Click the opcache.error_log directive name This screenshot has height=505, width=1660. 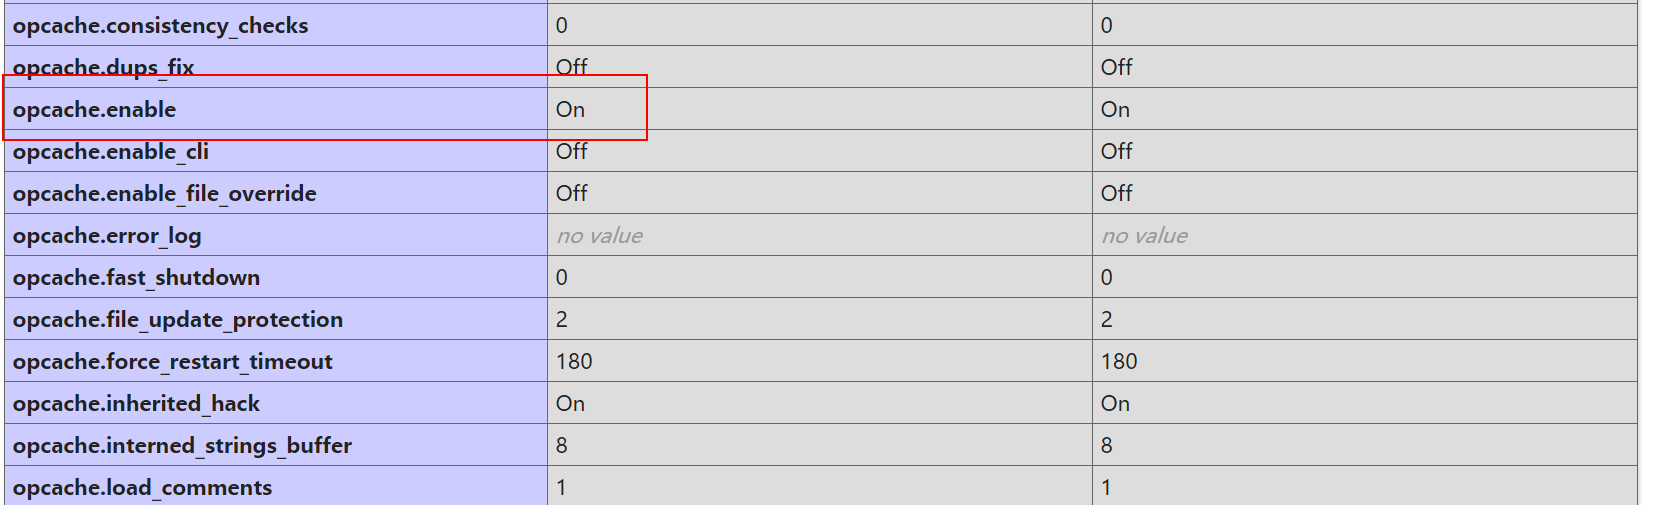pyautogui.click(x=107, y=236)
